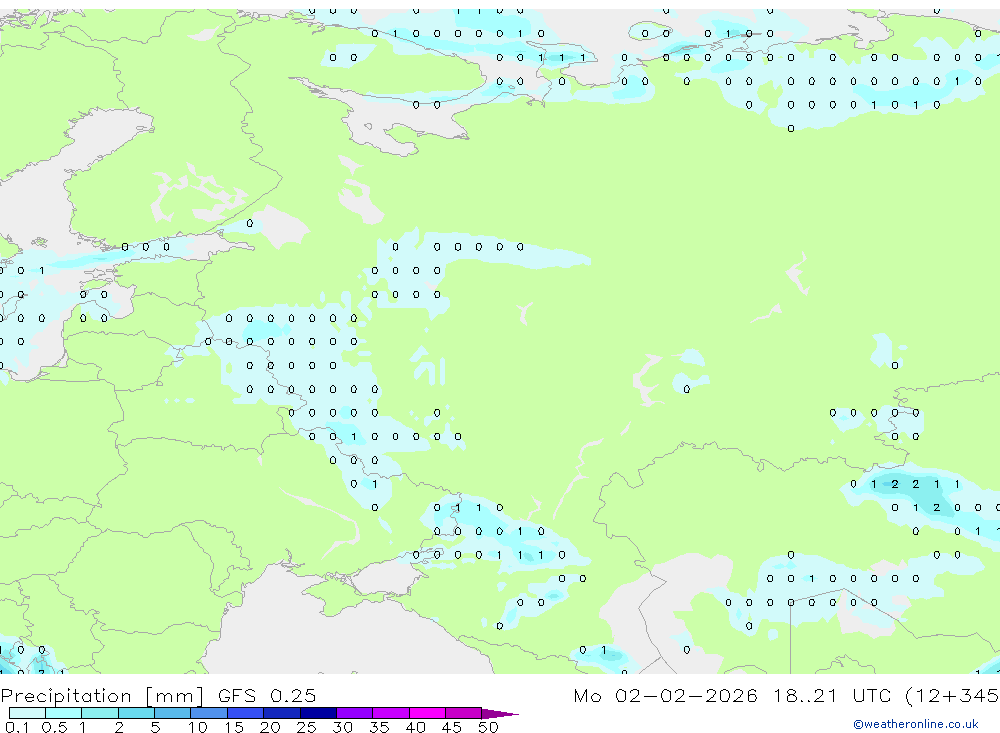The width and height of the screenshot is (1000, 733).
Task: Open the weatheronline.co.uk copyright link
Action: 916,724
